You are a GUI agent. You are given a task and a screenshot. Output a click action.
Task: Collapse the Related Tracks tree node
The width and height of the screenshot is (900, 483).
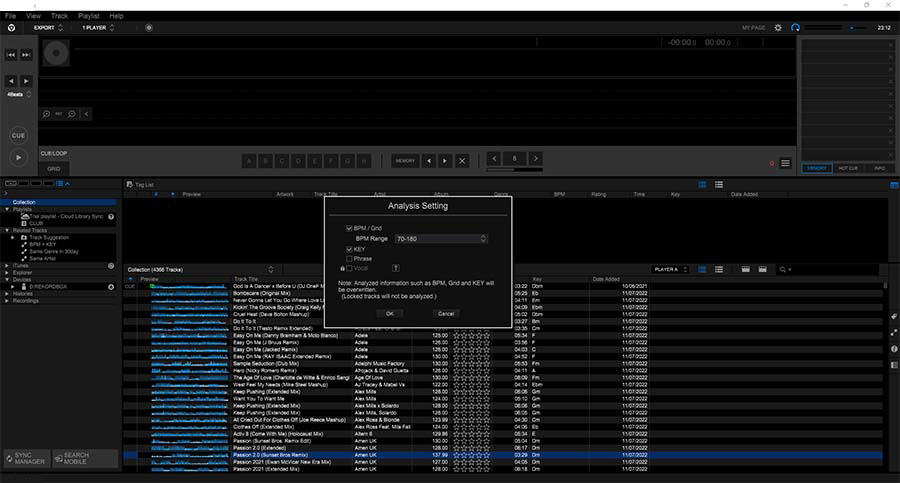click(7, 230)
